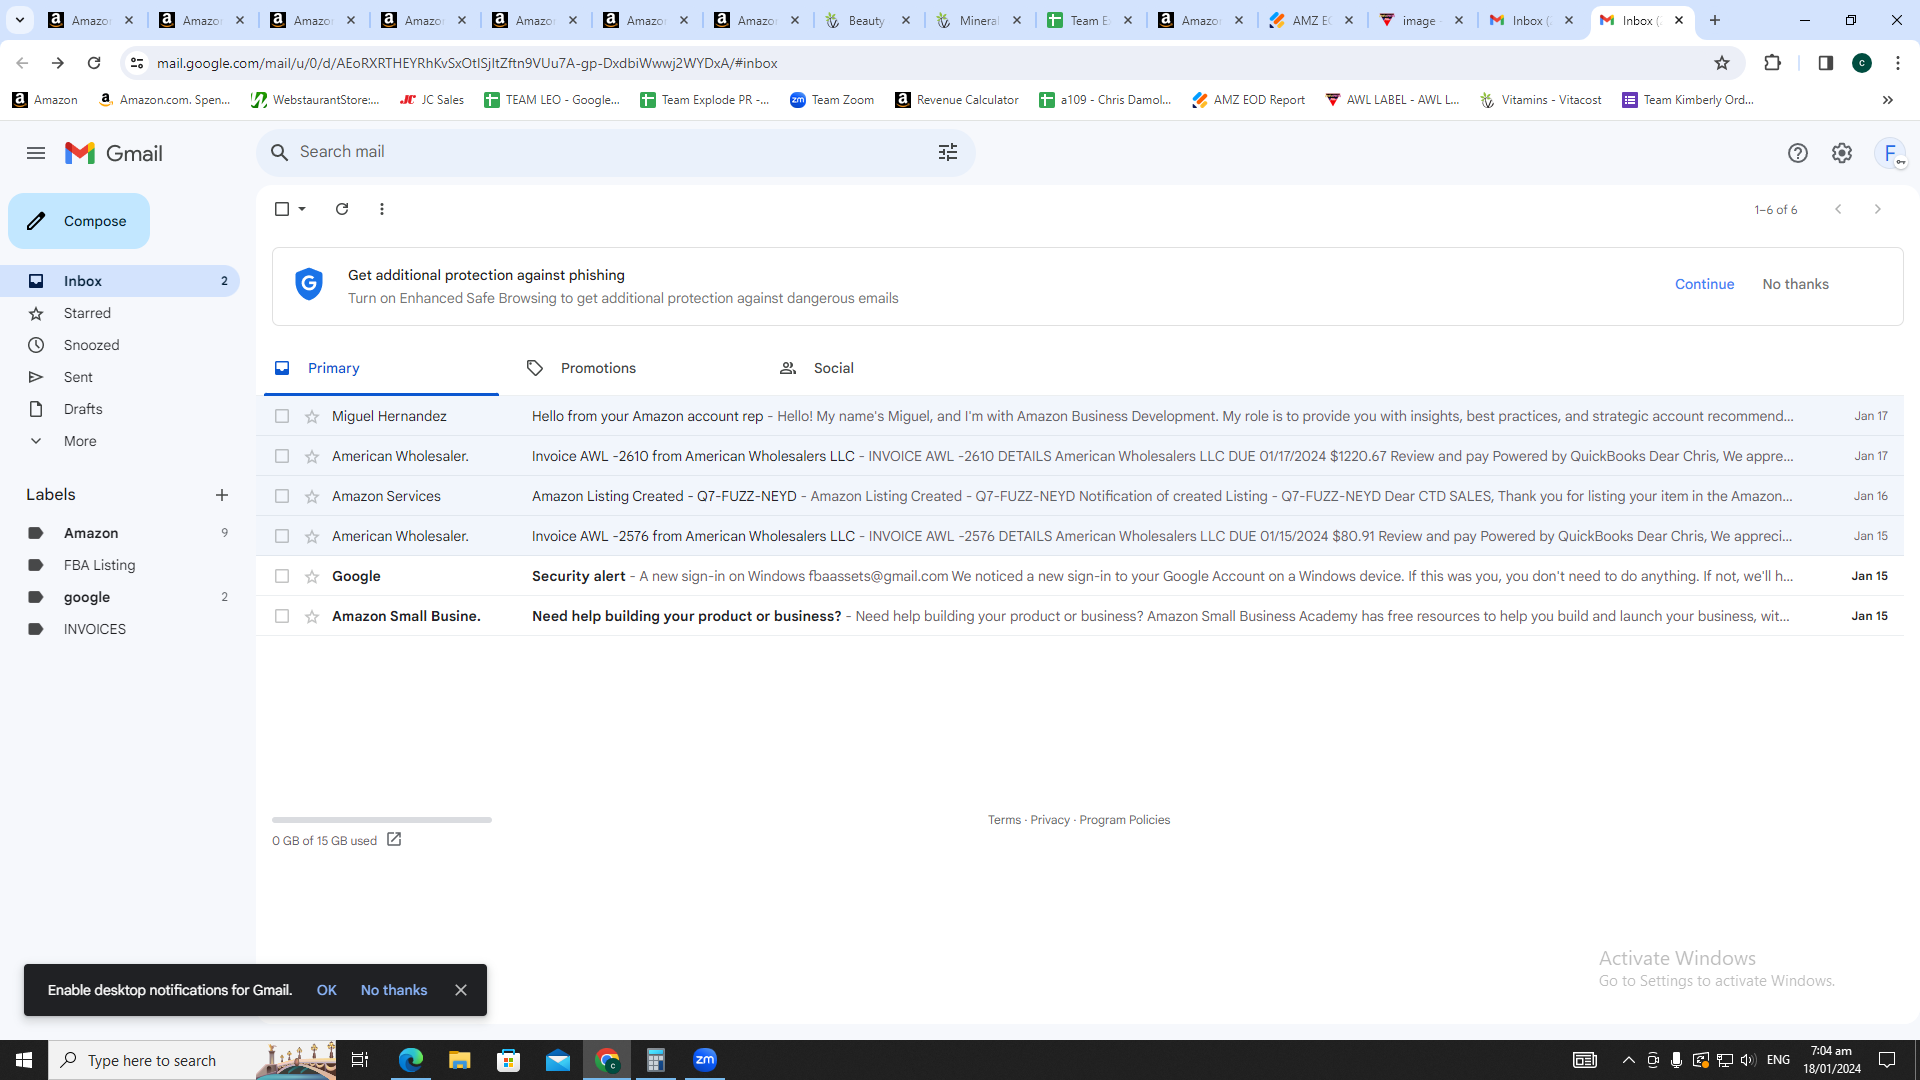Open search filter options
This screenshot has width=1920, height=1080.
click(x=948, y=152)
